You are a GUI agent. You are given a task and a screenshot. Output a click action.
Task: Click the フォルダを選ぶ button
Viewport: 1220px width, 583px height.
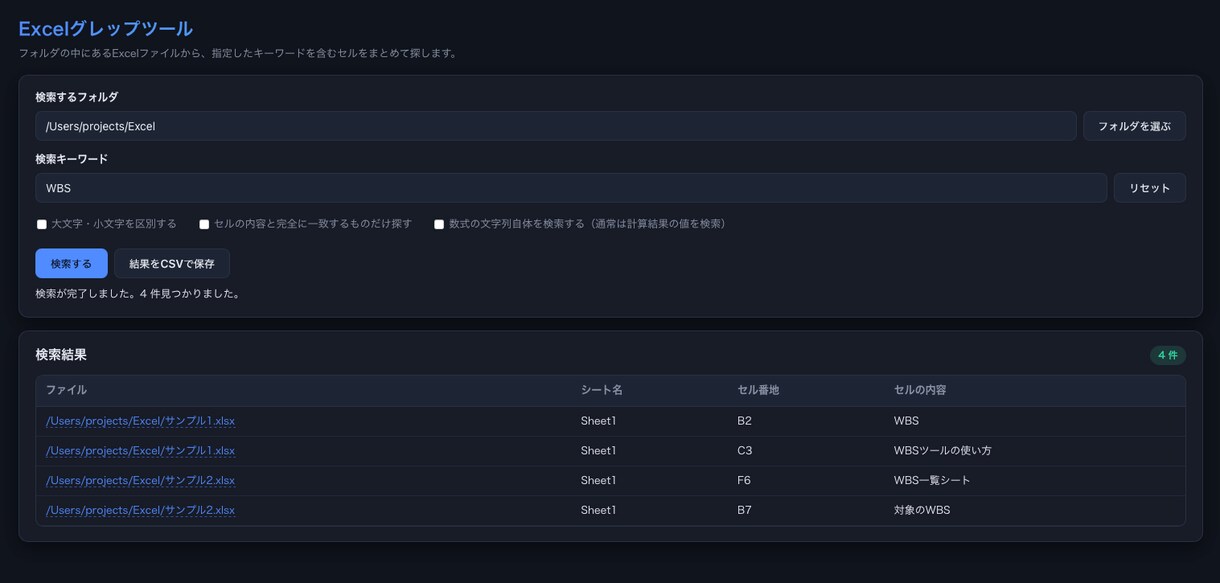click(1134, 126)
